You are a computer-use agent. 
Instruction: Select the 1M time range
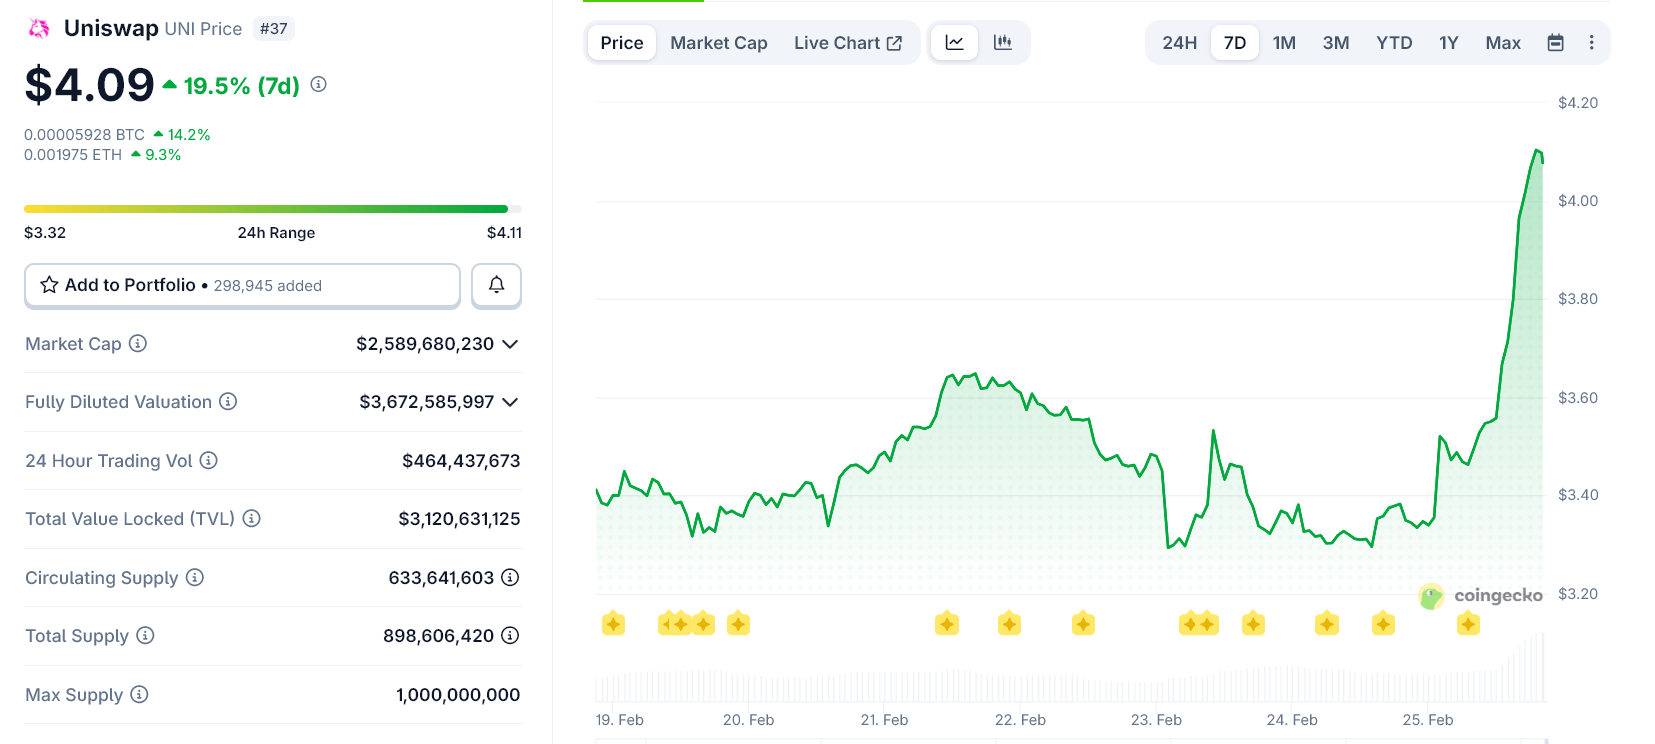click(x=1284, y=43)
